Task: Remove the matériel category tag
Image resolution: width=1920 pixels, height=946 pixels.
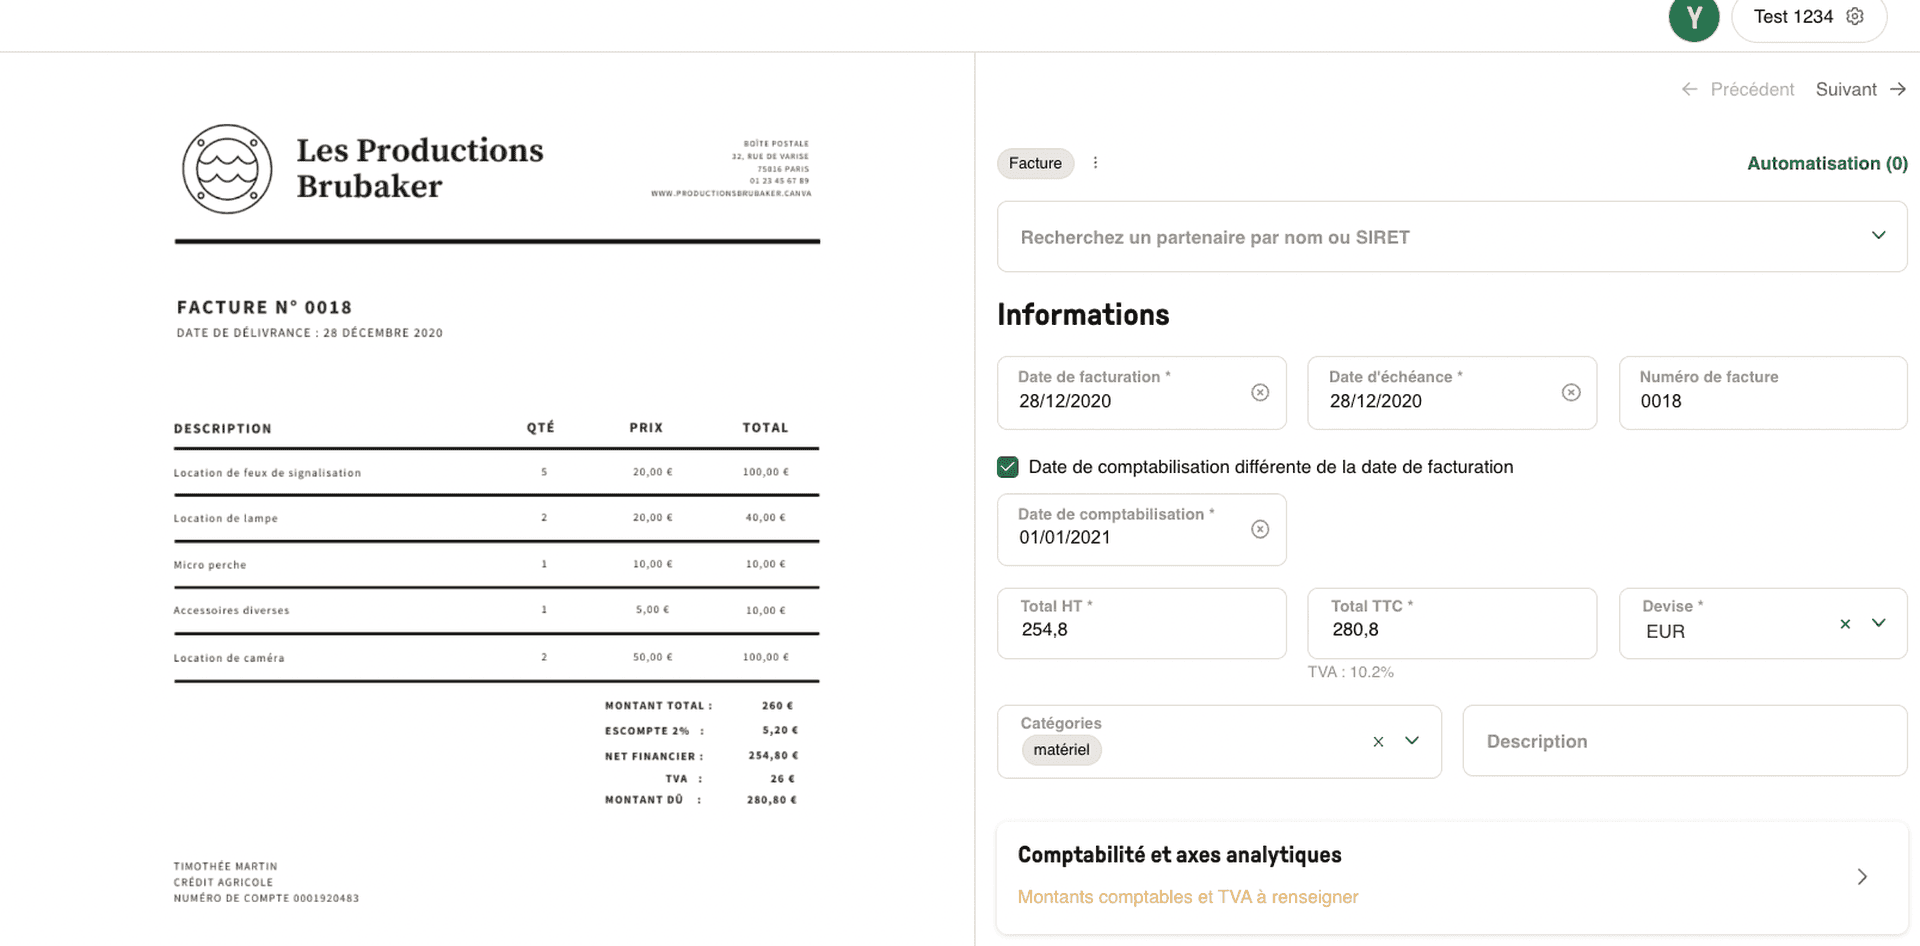Action: coord(1061,750)
